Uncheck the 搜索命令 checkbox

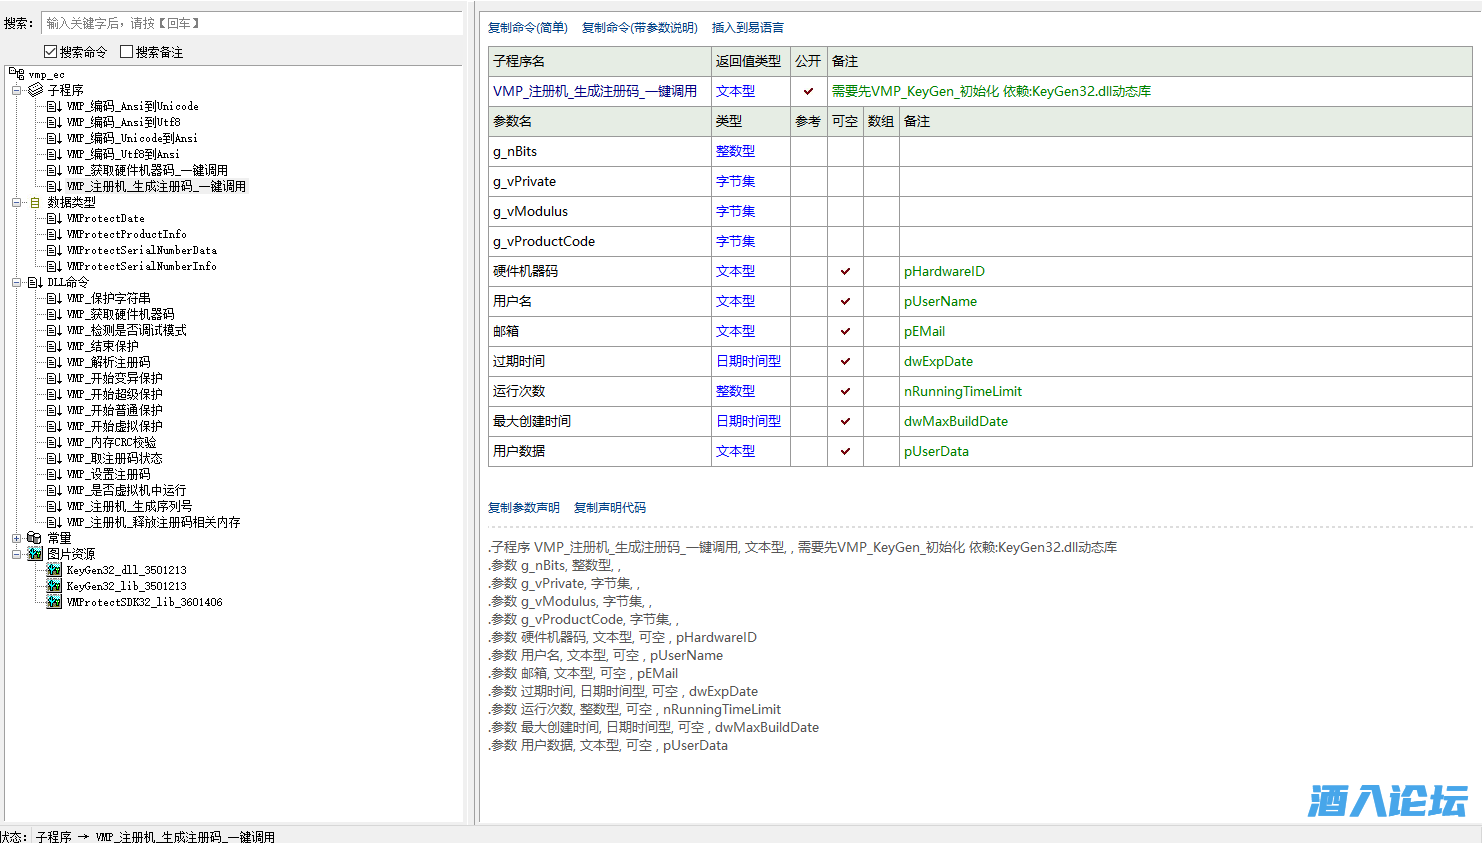click(51, 52)
